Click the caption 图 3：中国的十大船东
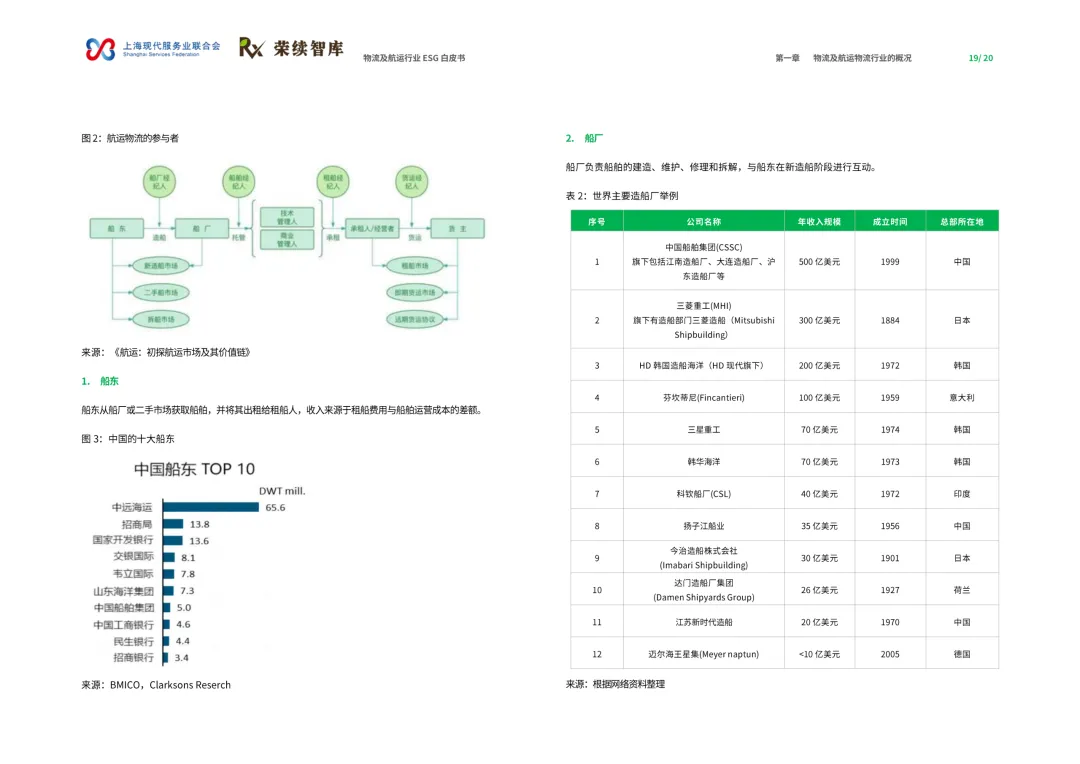This screenshot has height=764, width=1080. click(128, 438)
